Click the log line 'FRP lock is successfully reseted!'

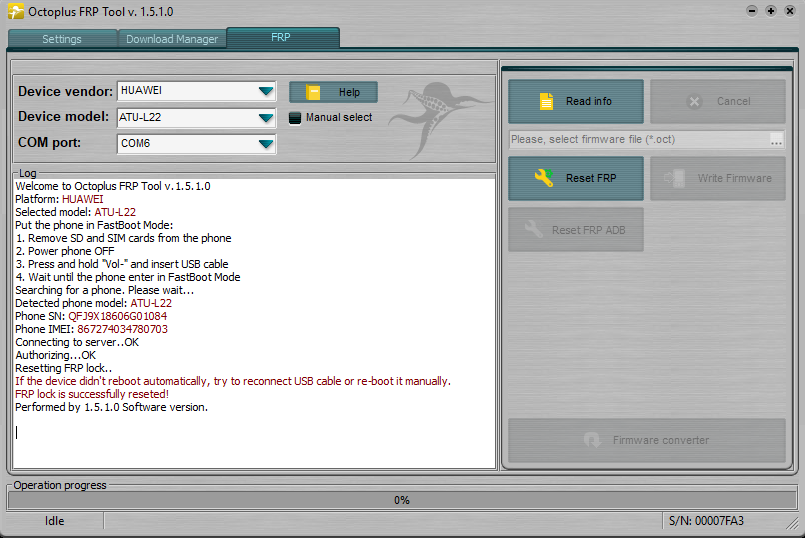tap(92, 394)
